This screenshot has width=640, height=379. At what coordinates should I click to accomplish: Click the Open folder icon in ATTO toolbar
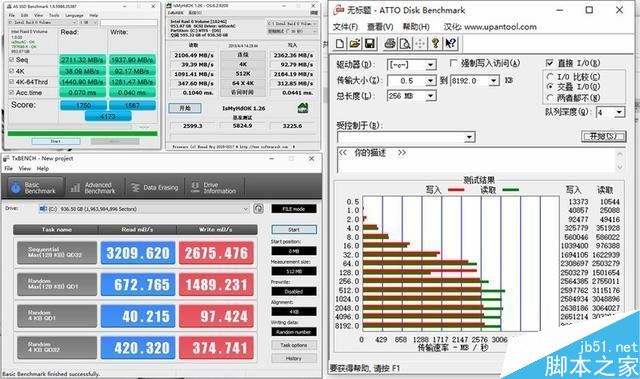[355, 43]
